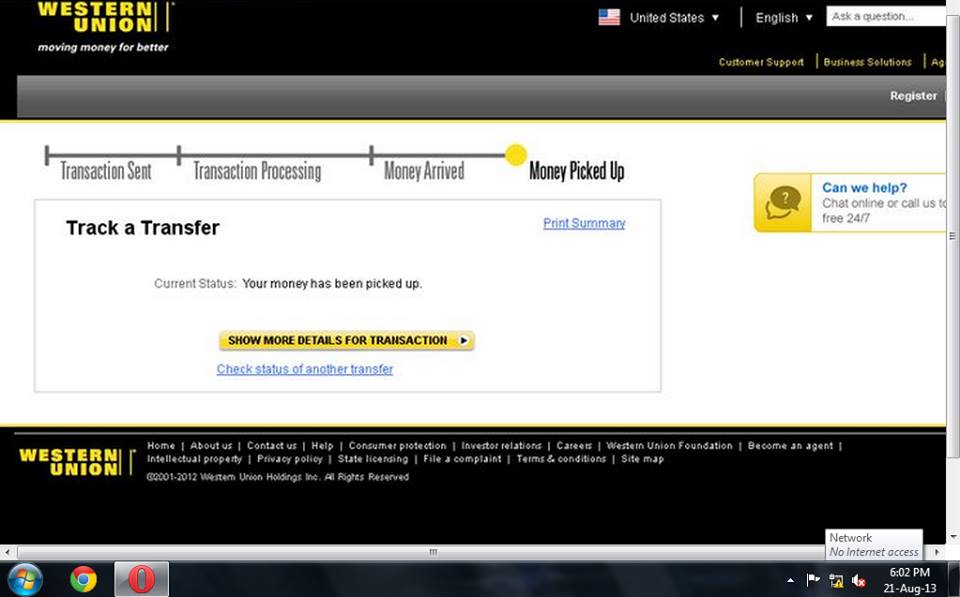Select the Transaction Processing step

click(257, 171)
